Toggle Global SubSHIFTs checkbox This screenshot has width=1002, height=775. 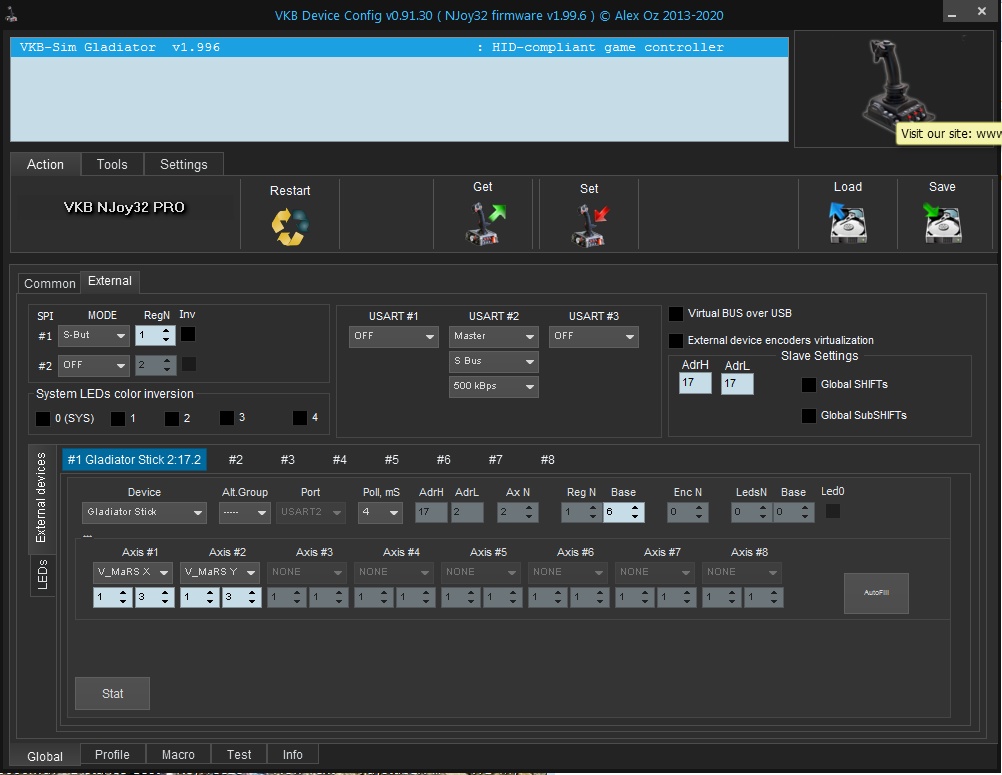(x=808, y=415)
